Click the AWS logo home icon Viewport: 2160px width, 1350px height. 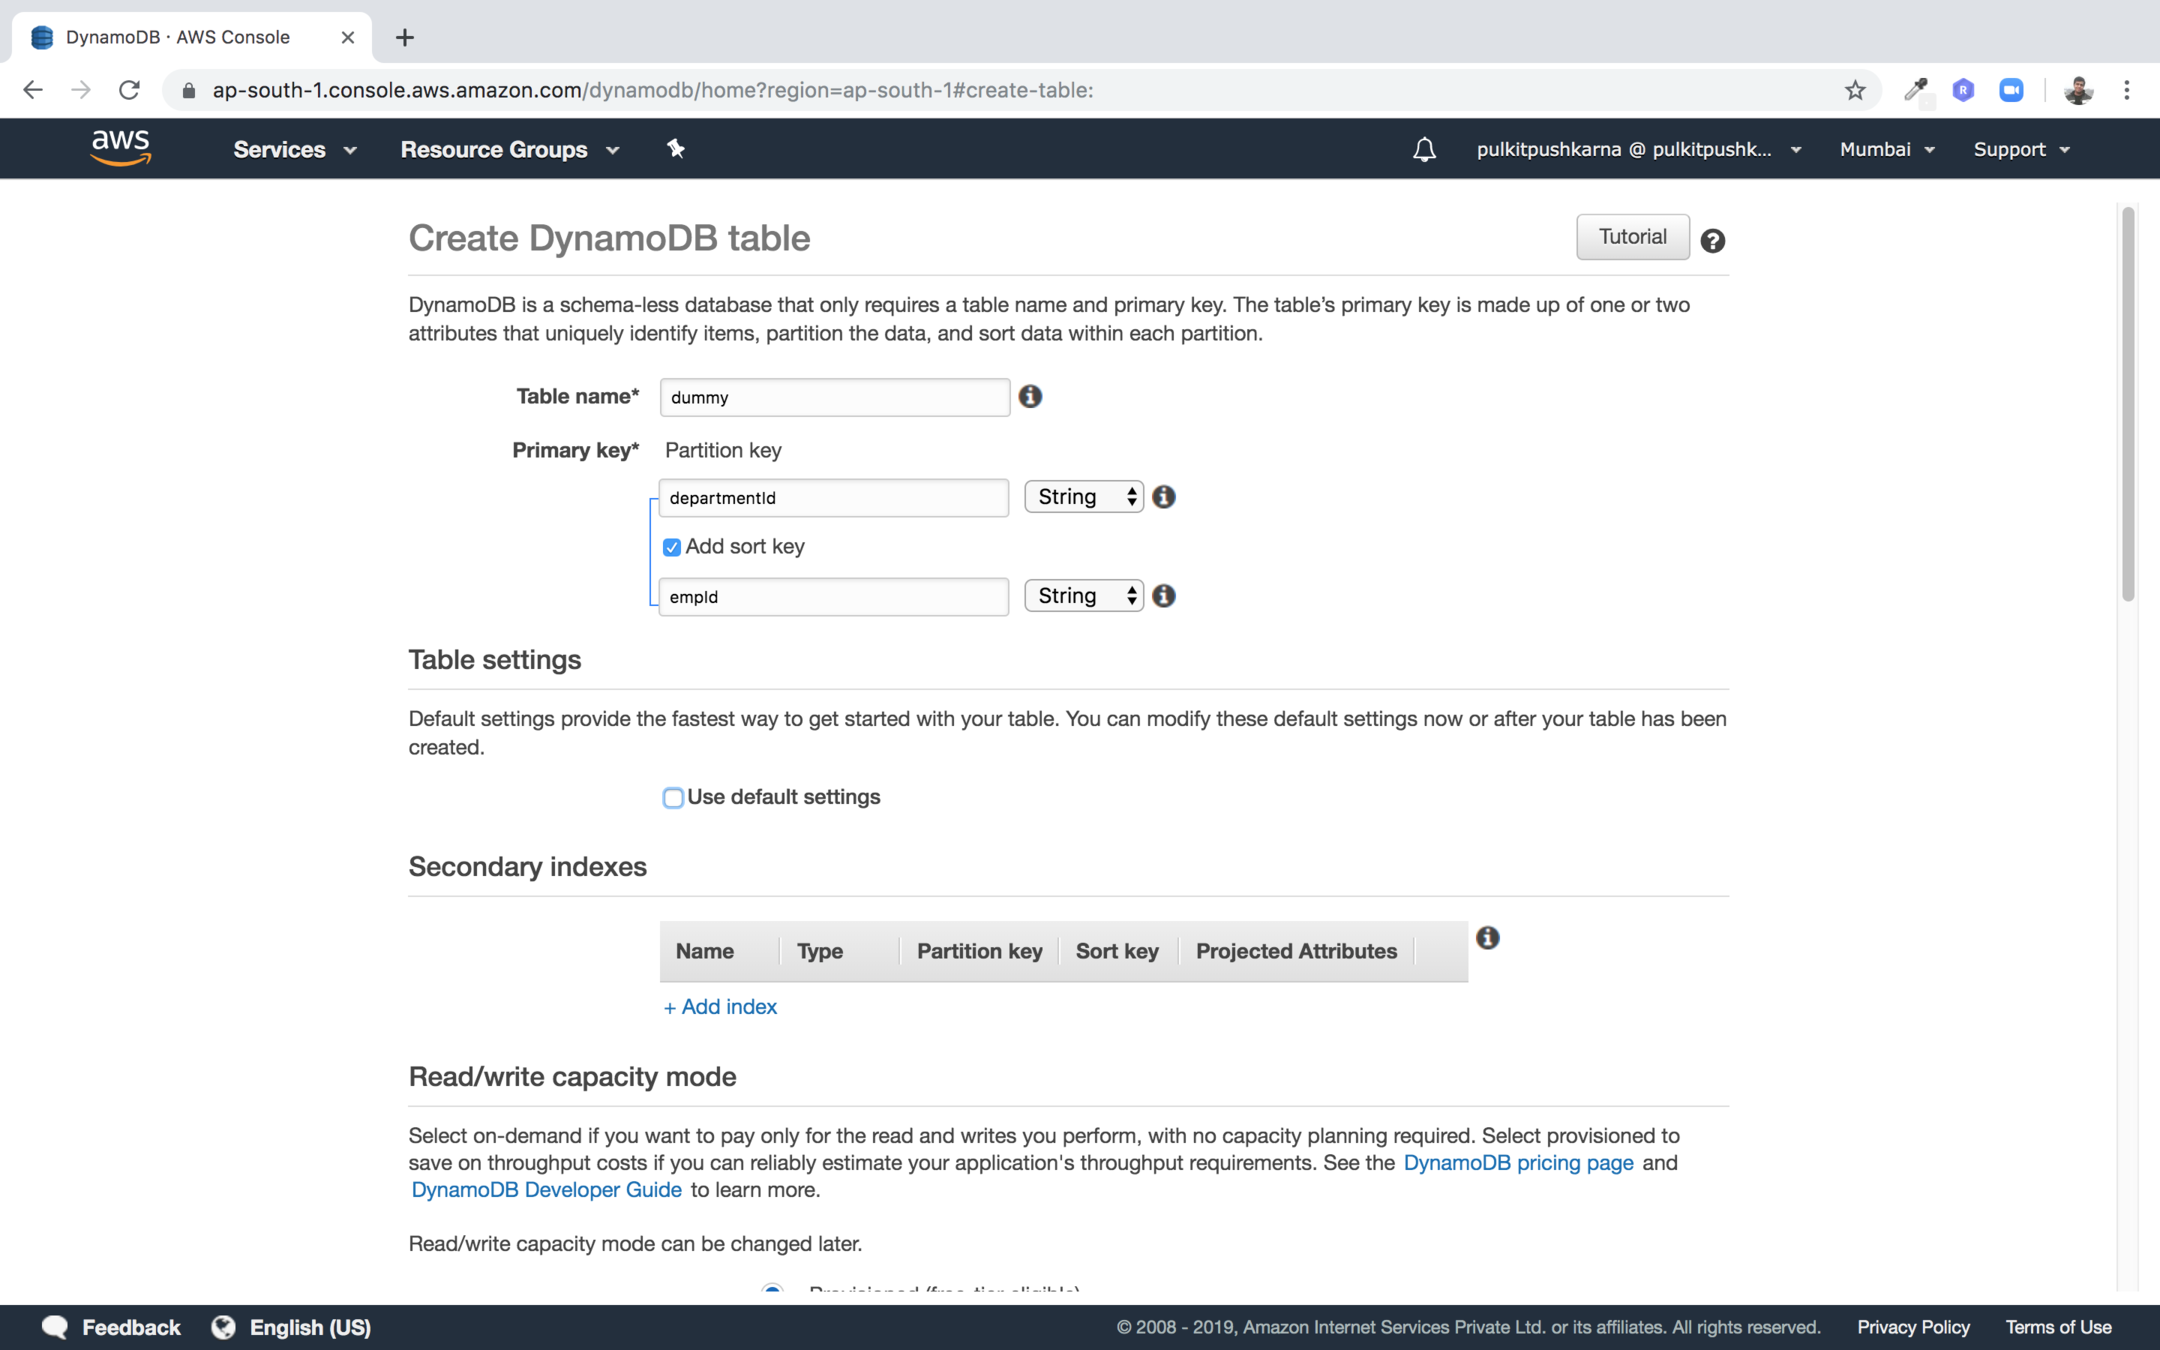pyautogui.click(x=120, y=148)
